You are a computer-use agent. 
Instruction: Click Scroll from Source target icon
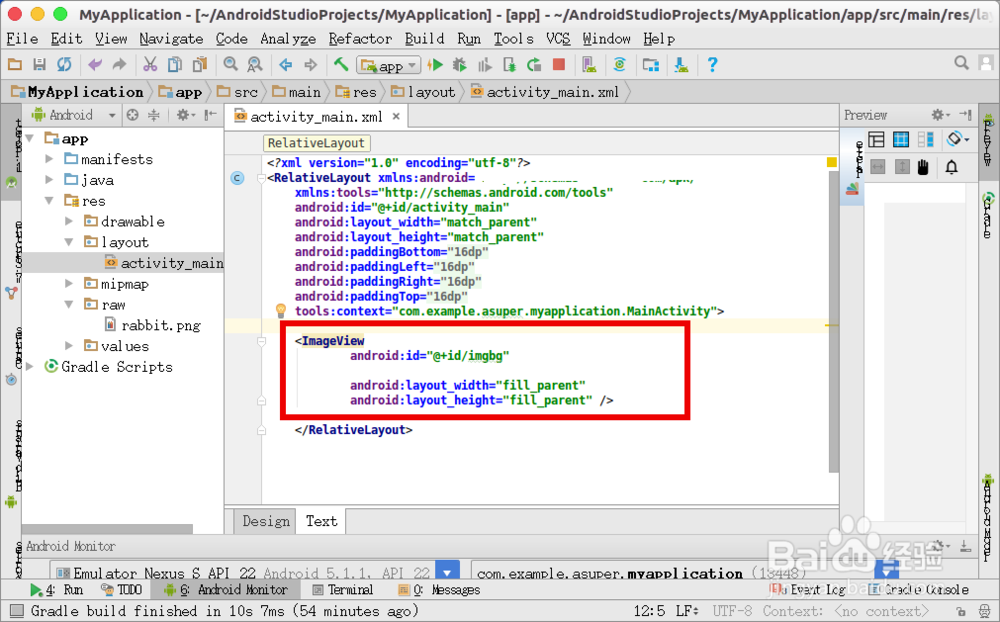point(133,115)
